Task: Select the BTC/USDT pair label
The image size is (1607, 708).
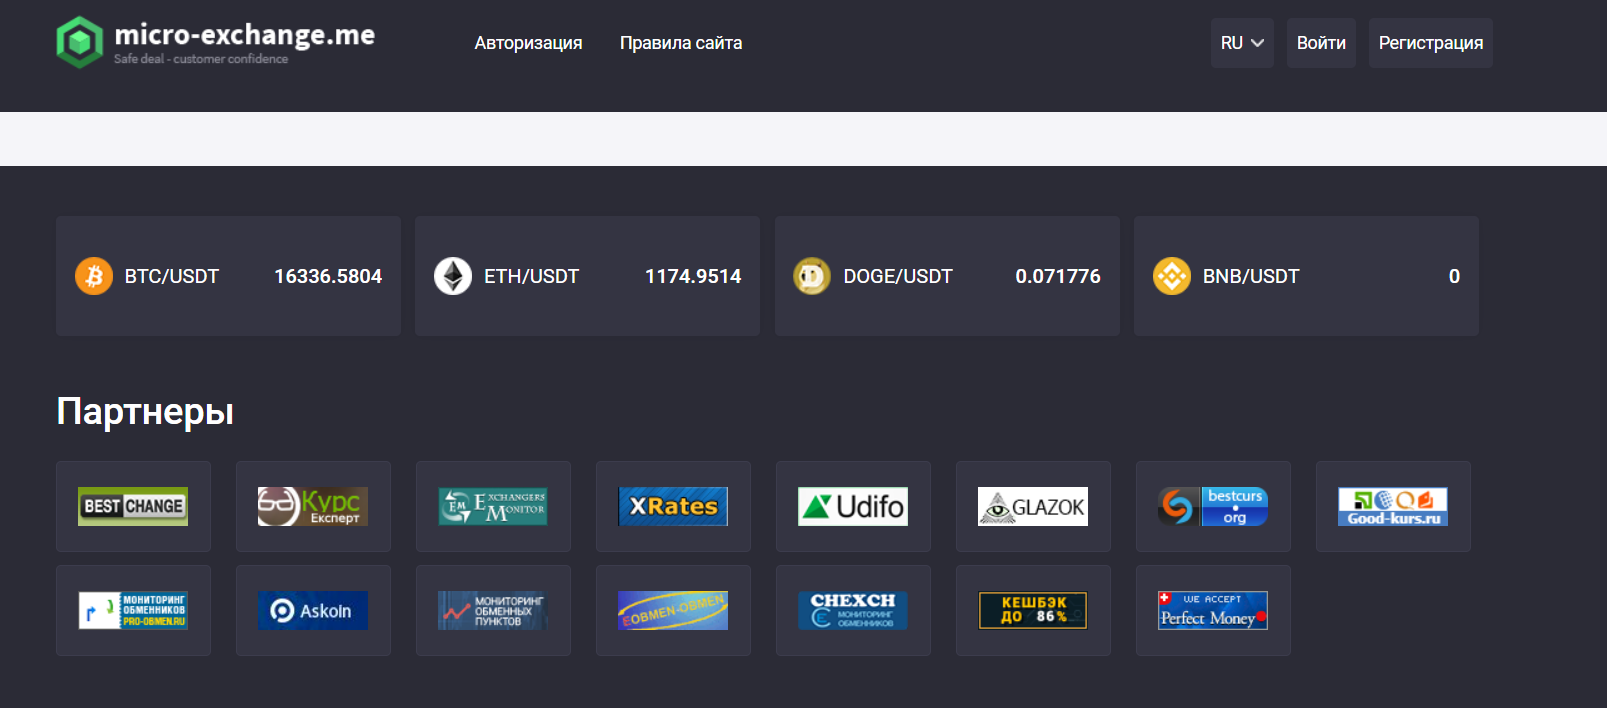Action: pyautogui.click(x=172, y=276)
